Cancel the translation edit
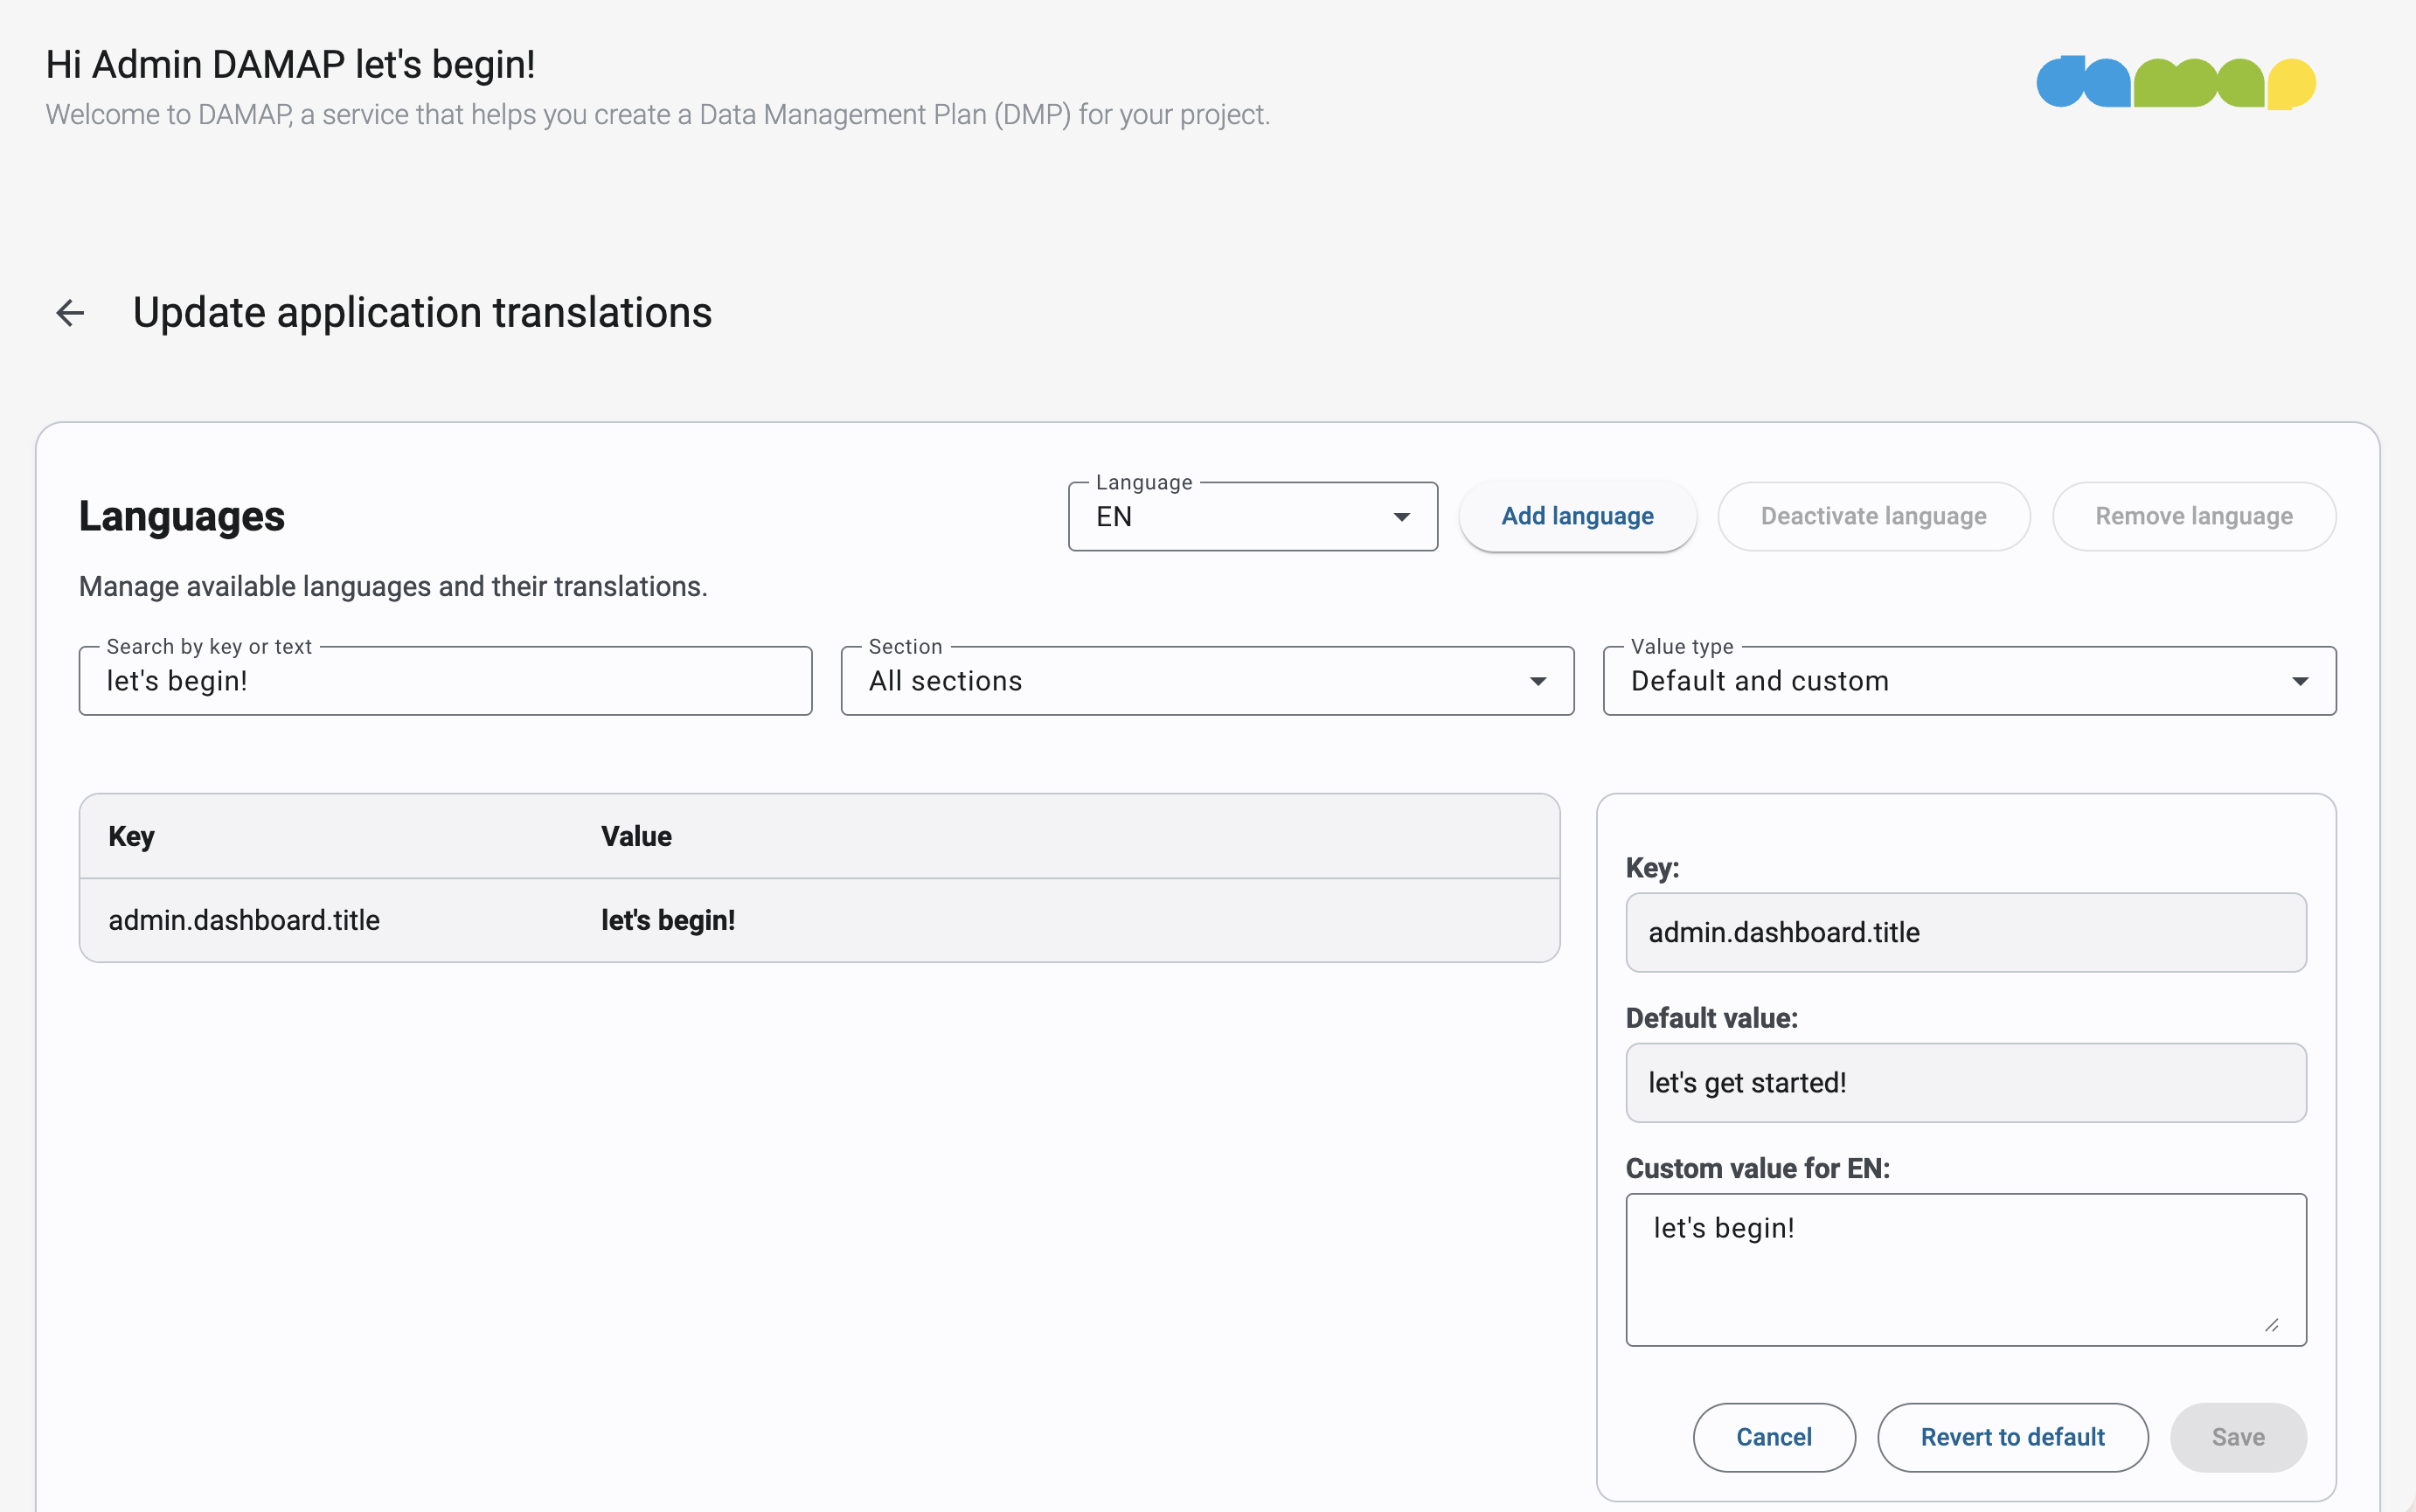Screen dimensions: 2416x1512 (x=1774, y=1437)
